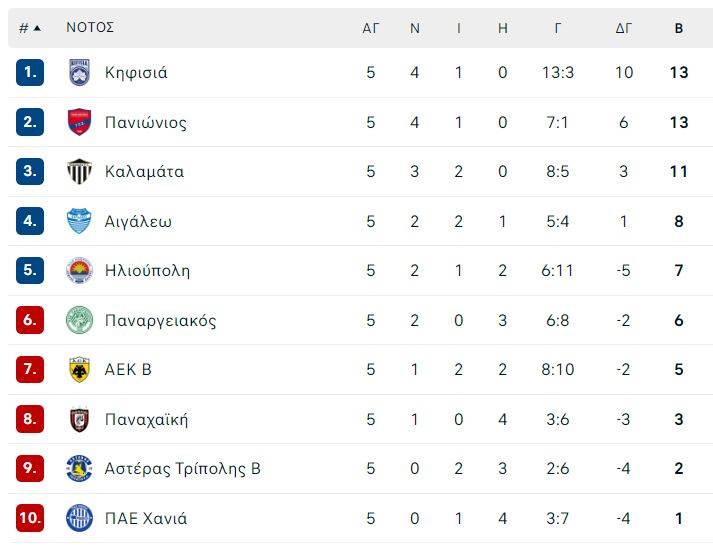Click the Παναργειακός green crest
Image resolution: width=713 pixels, height=547 pixels.
coord(79,320)
